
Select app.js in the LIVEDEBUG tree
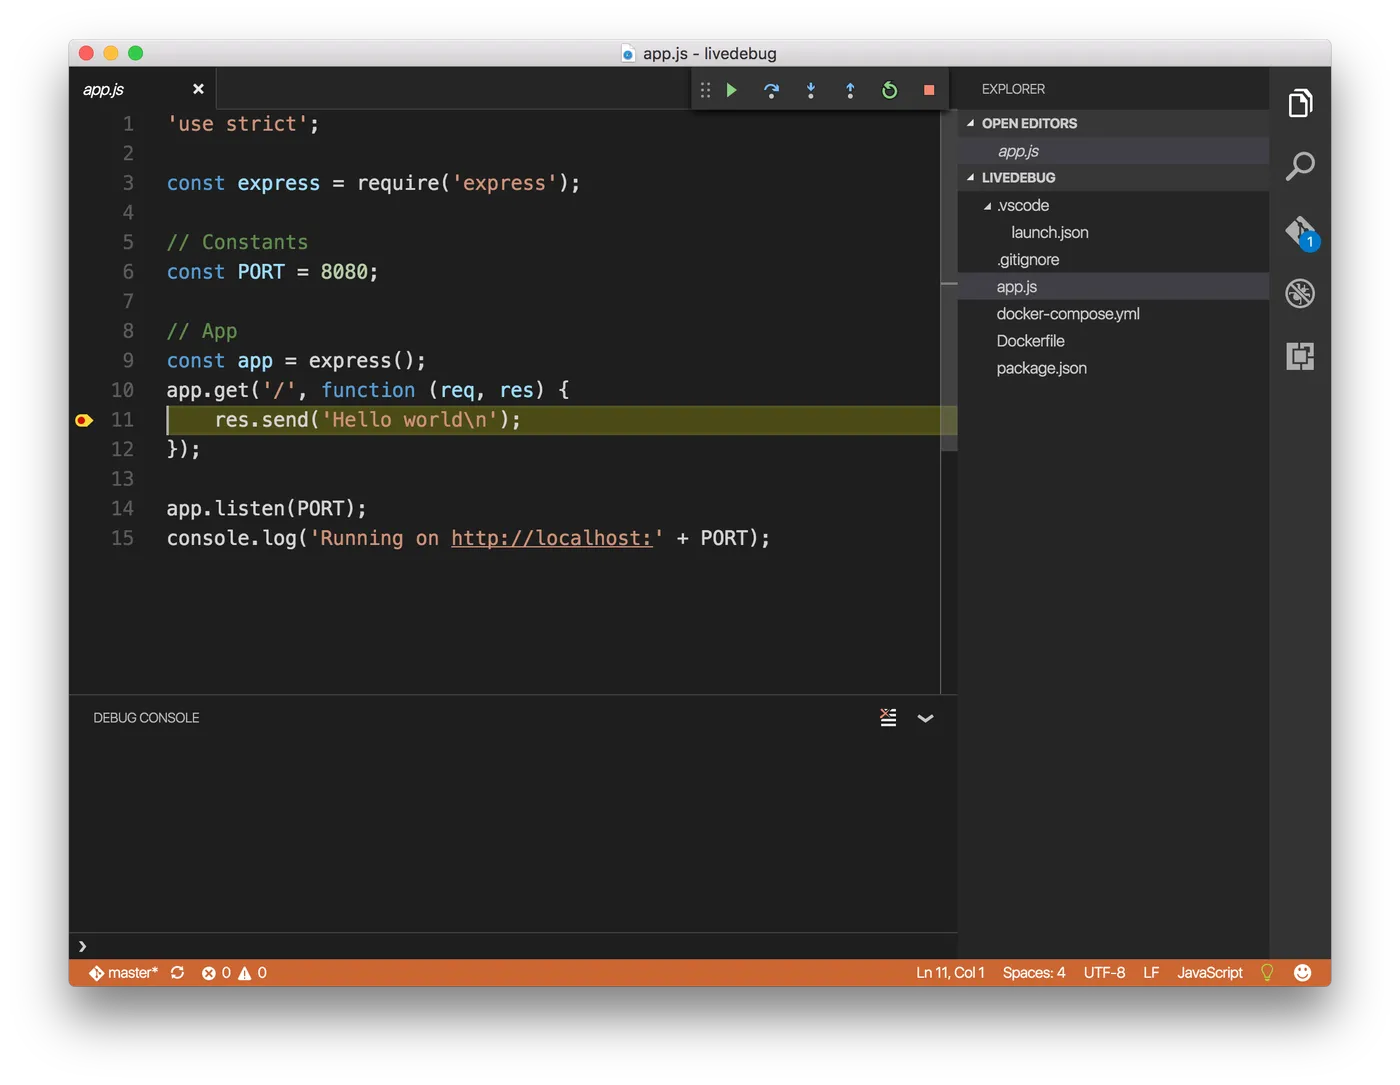1113,286
